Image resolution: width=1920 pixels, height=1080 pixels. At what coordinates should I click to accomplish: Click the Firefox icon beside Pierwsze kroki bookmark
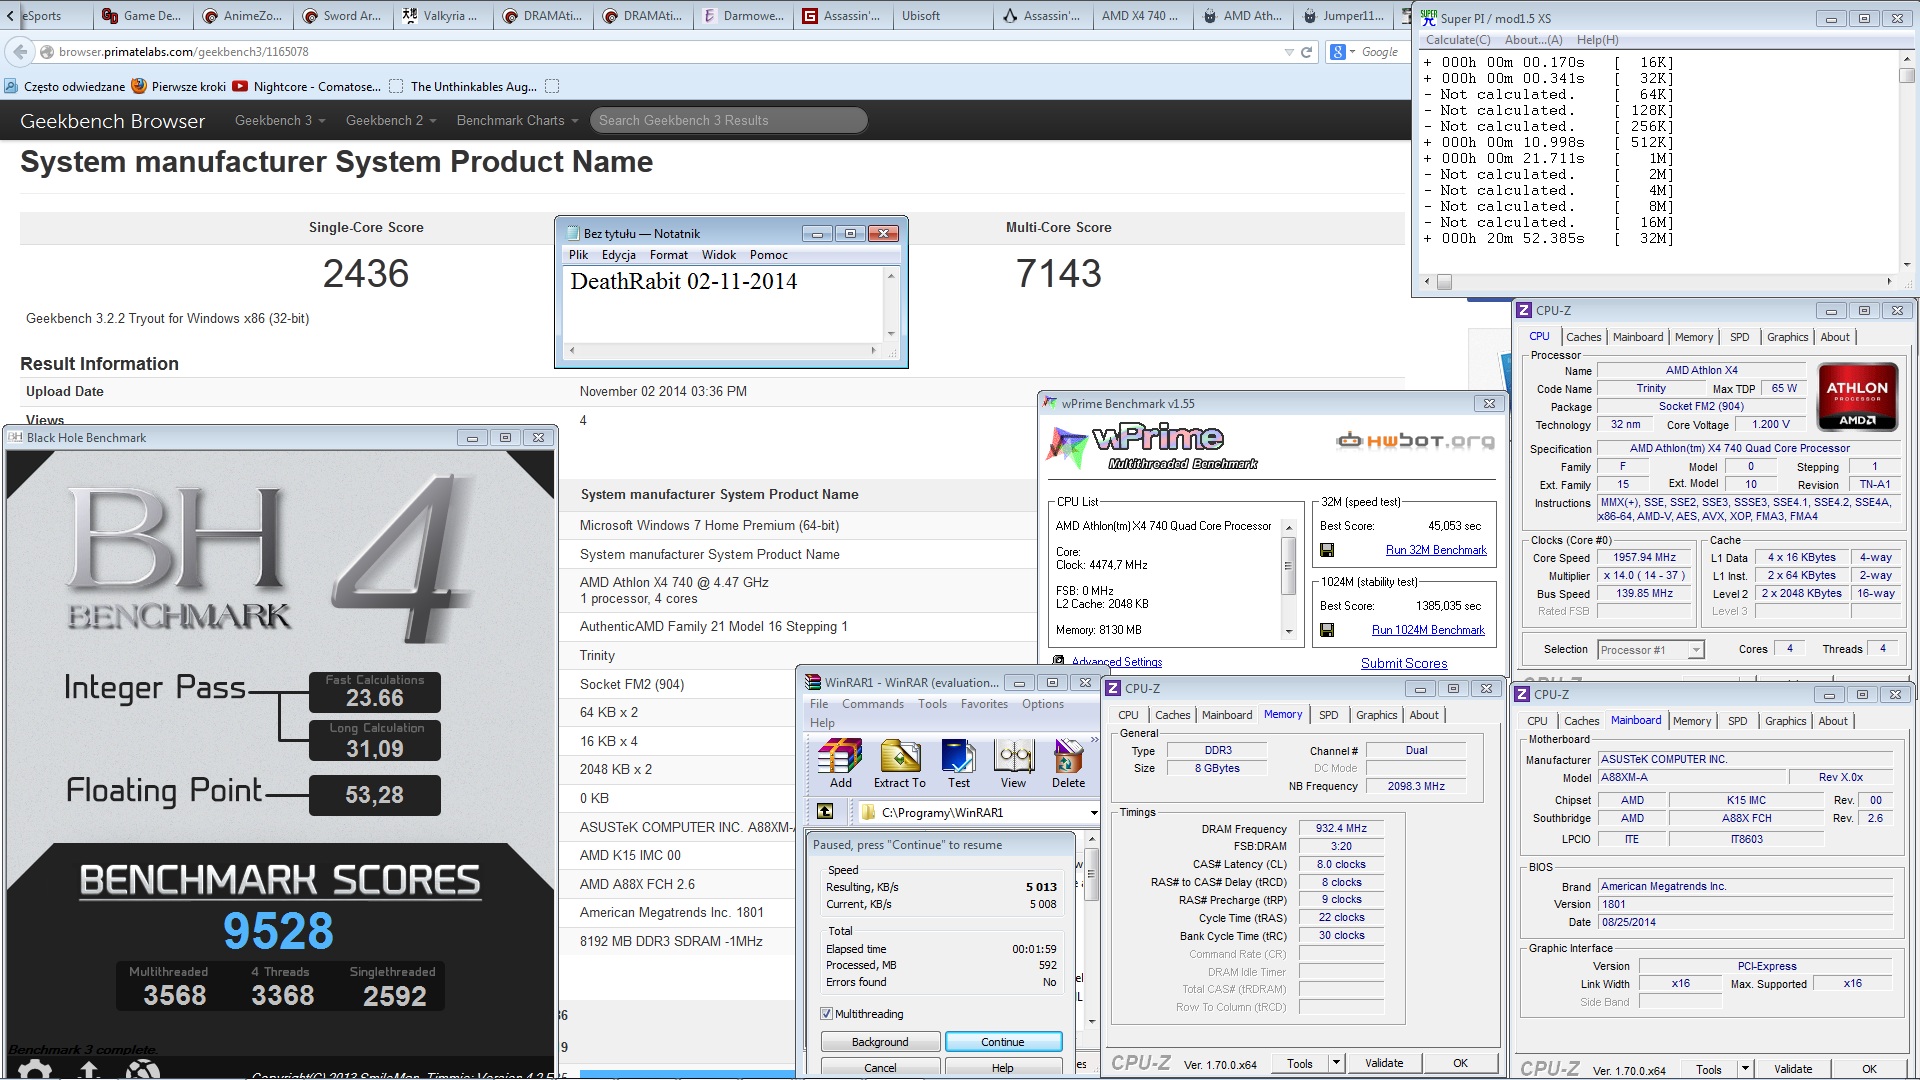tap(139, 86)
